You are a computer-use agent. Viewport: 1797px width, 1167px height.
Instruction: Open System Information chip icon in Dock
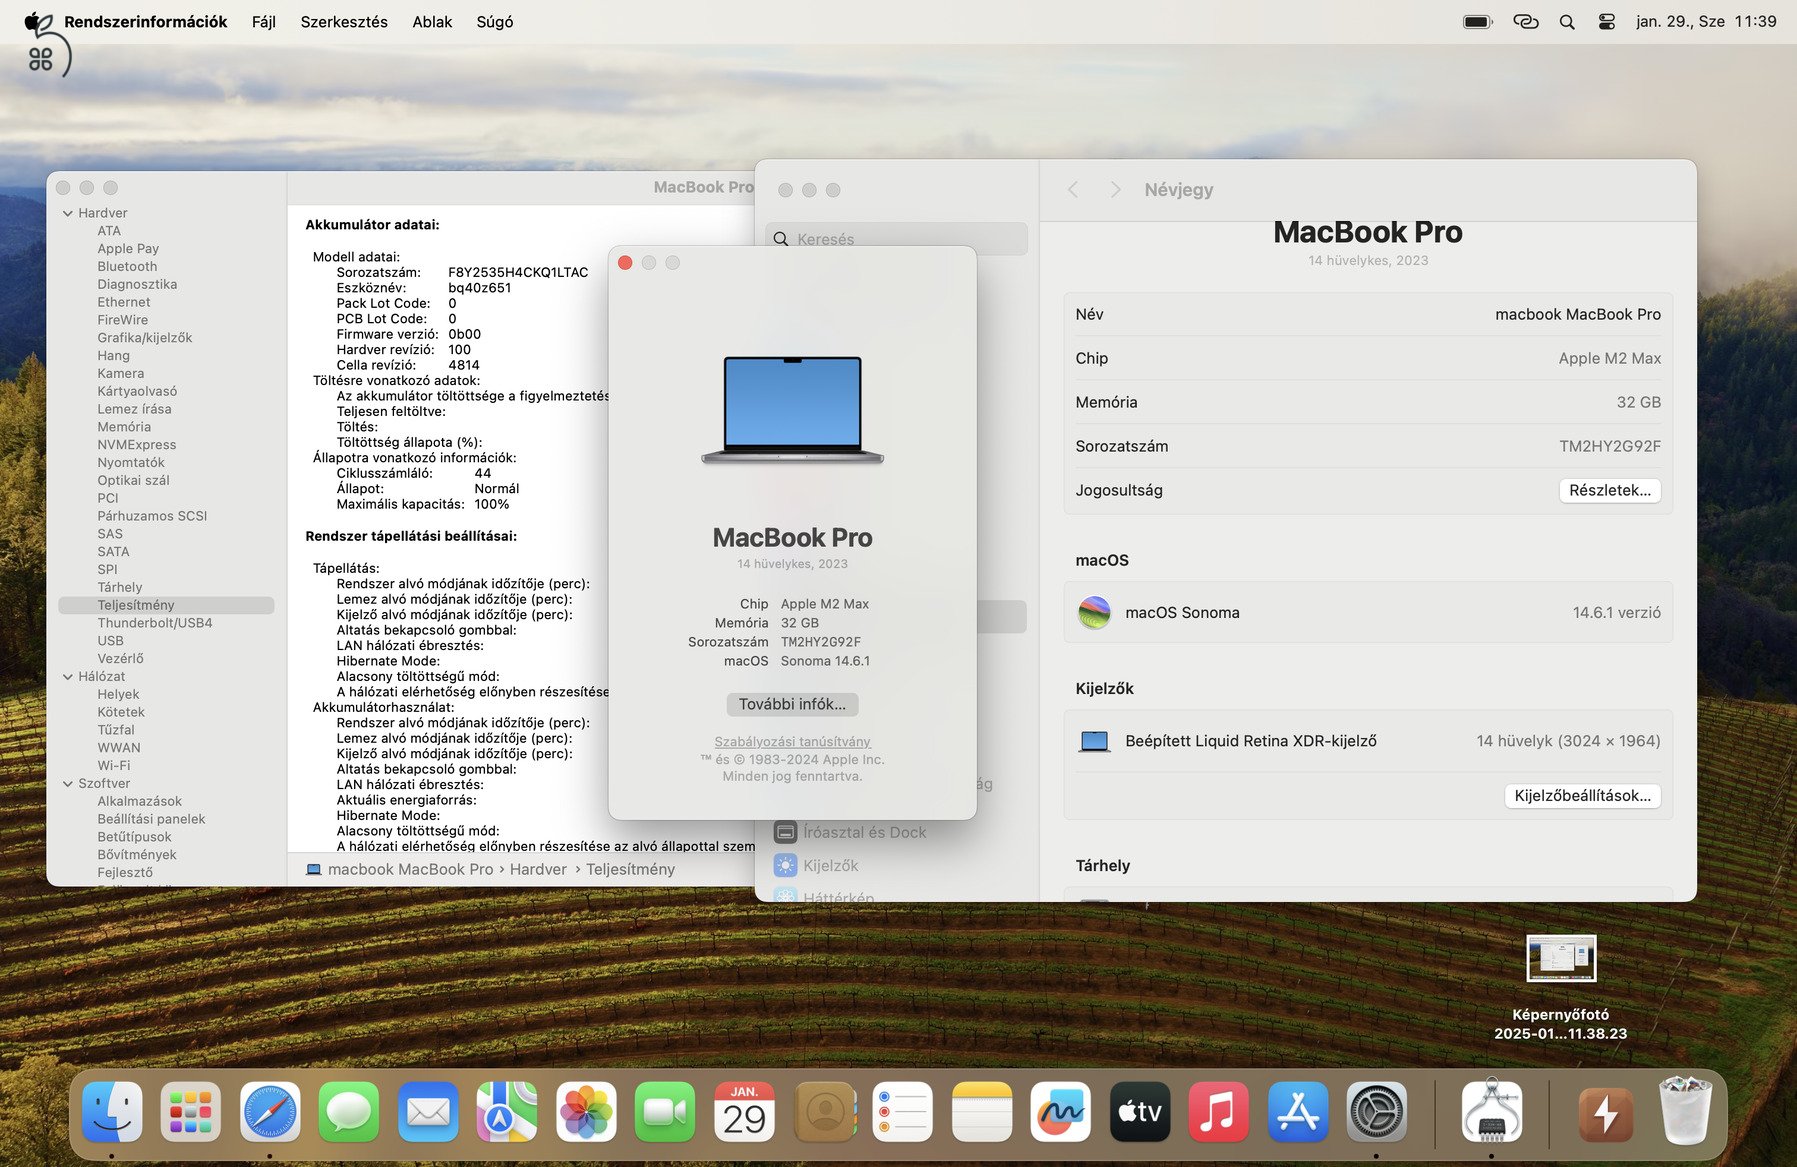tap(1491, 1111)
